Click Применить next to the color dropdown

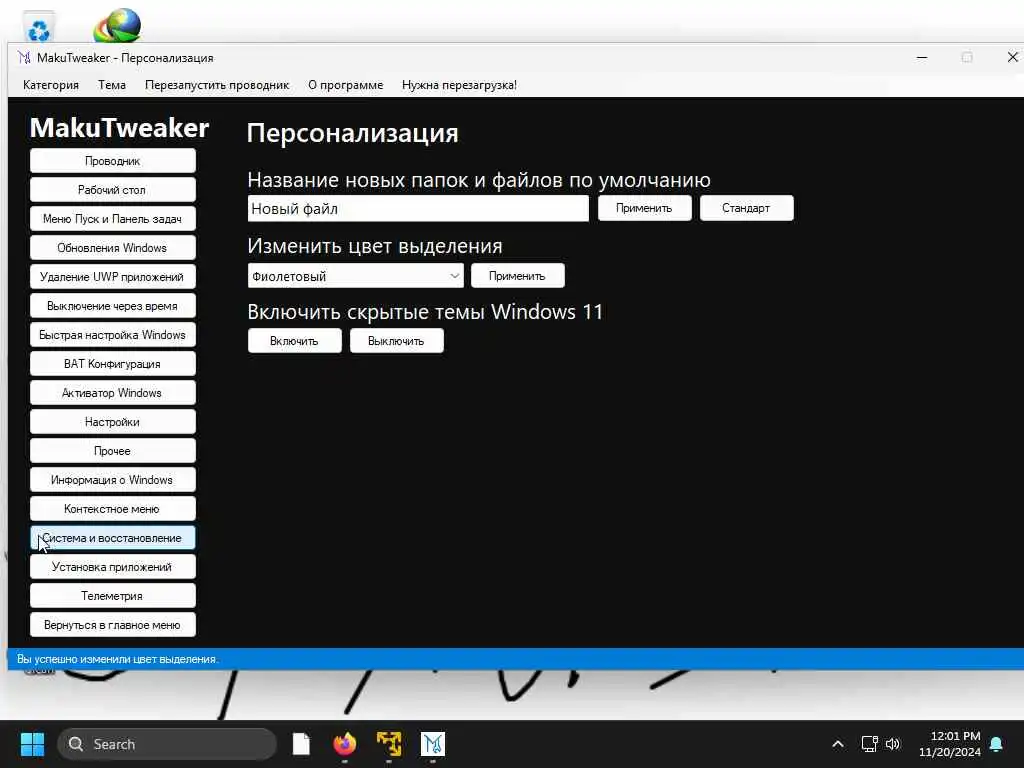click(517, 276)
